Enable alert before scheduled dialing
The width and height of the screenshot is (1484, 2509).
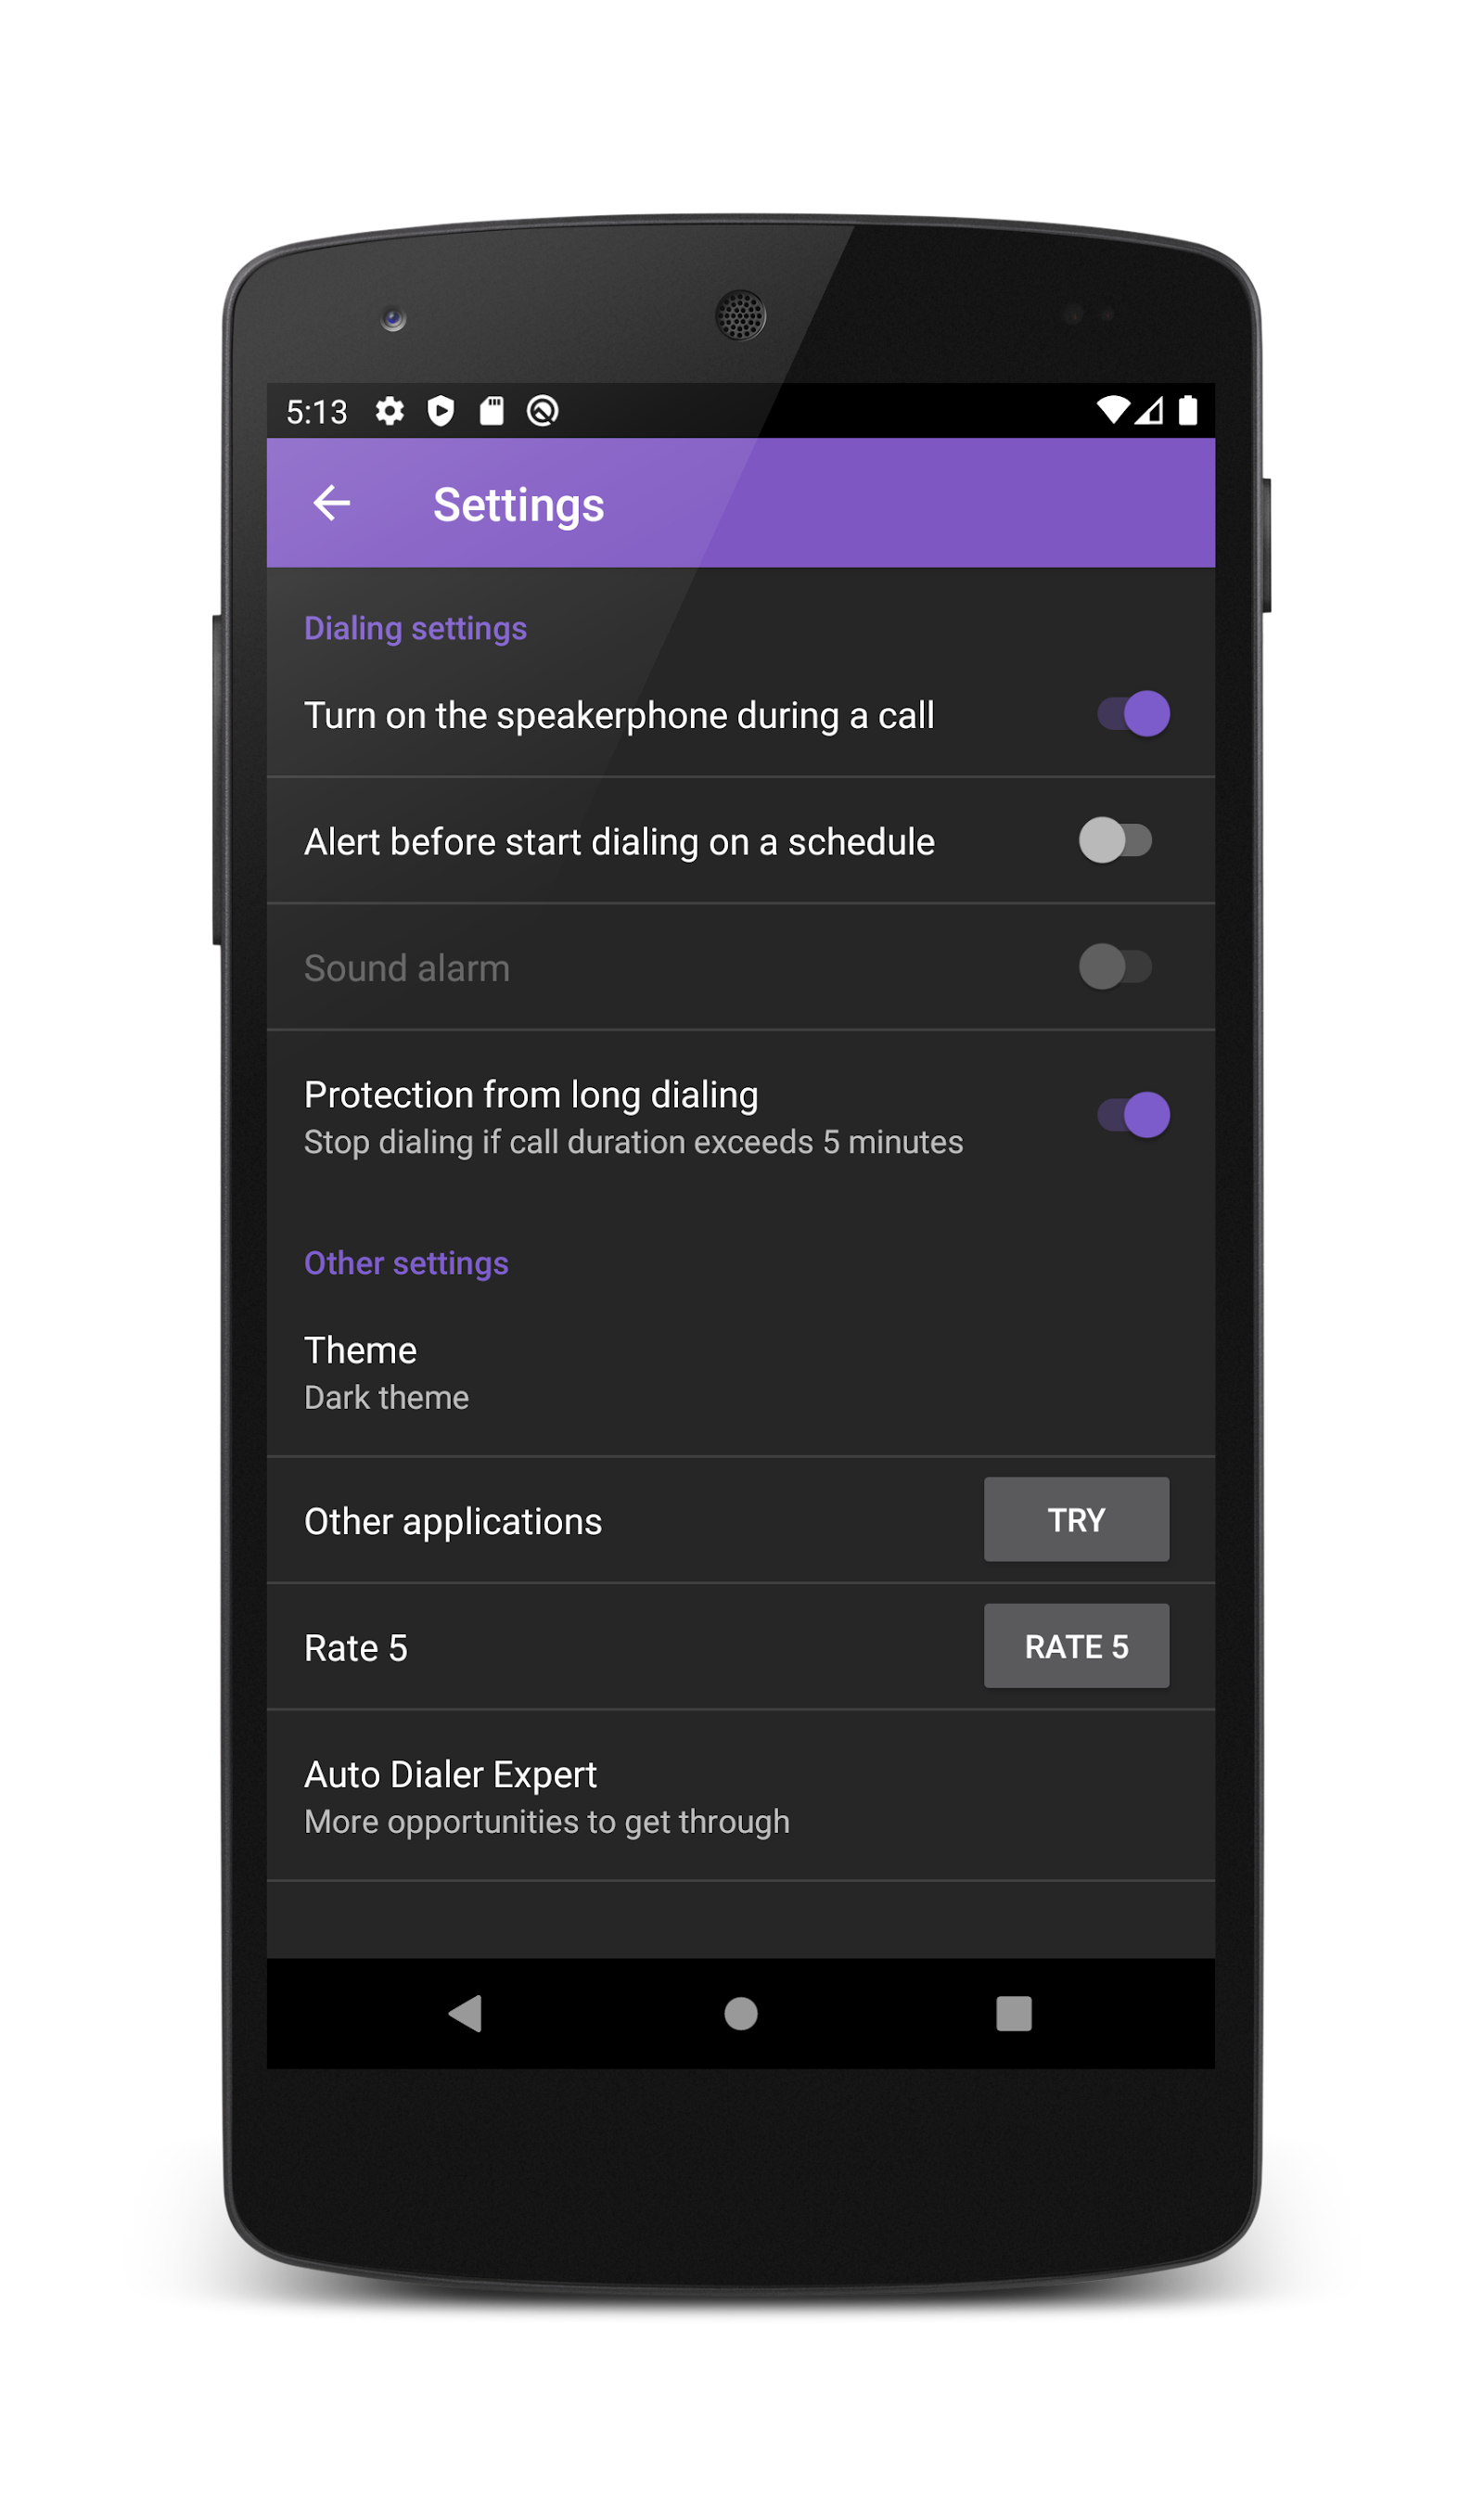point(1116,841)
